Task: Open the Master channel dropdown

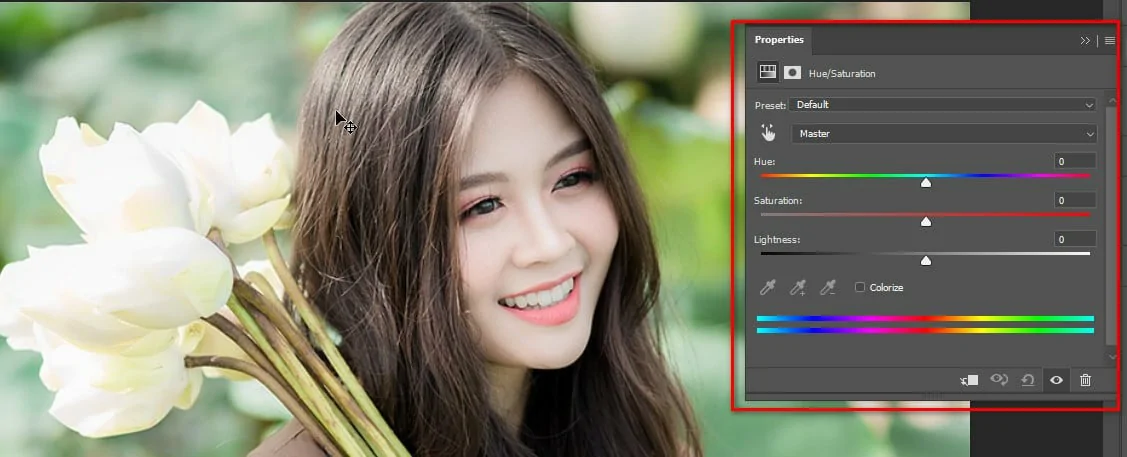Action: [x=944, y=133]
